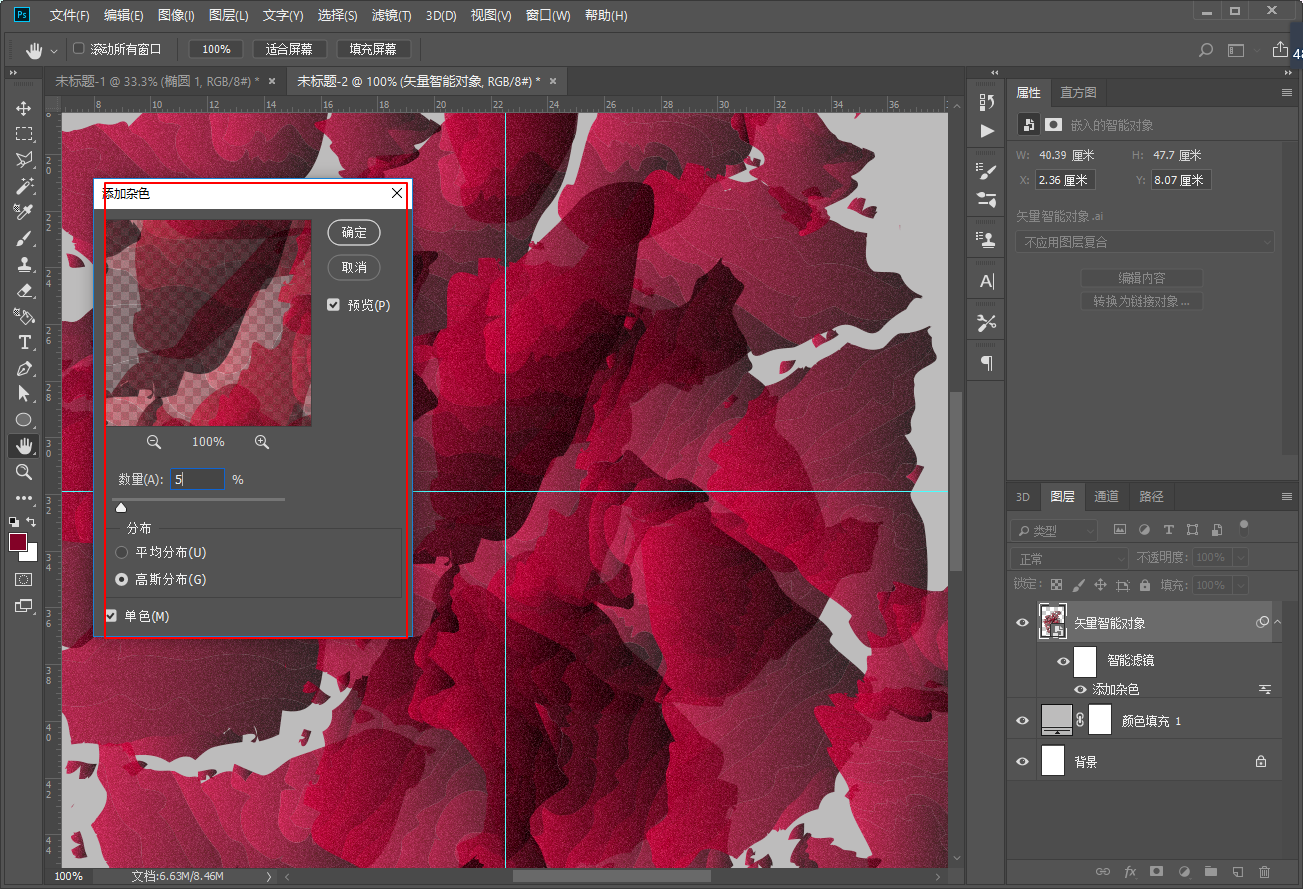Zoom in the Add Noise preview
Viewport: 1303px width, 889px height.
pyautogui.click(x=262, y=441)
